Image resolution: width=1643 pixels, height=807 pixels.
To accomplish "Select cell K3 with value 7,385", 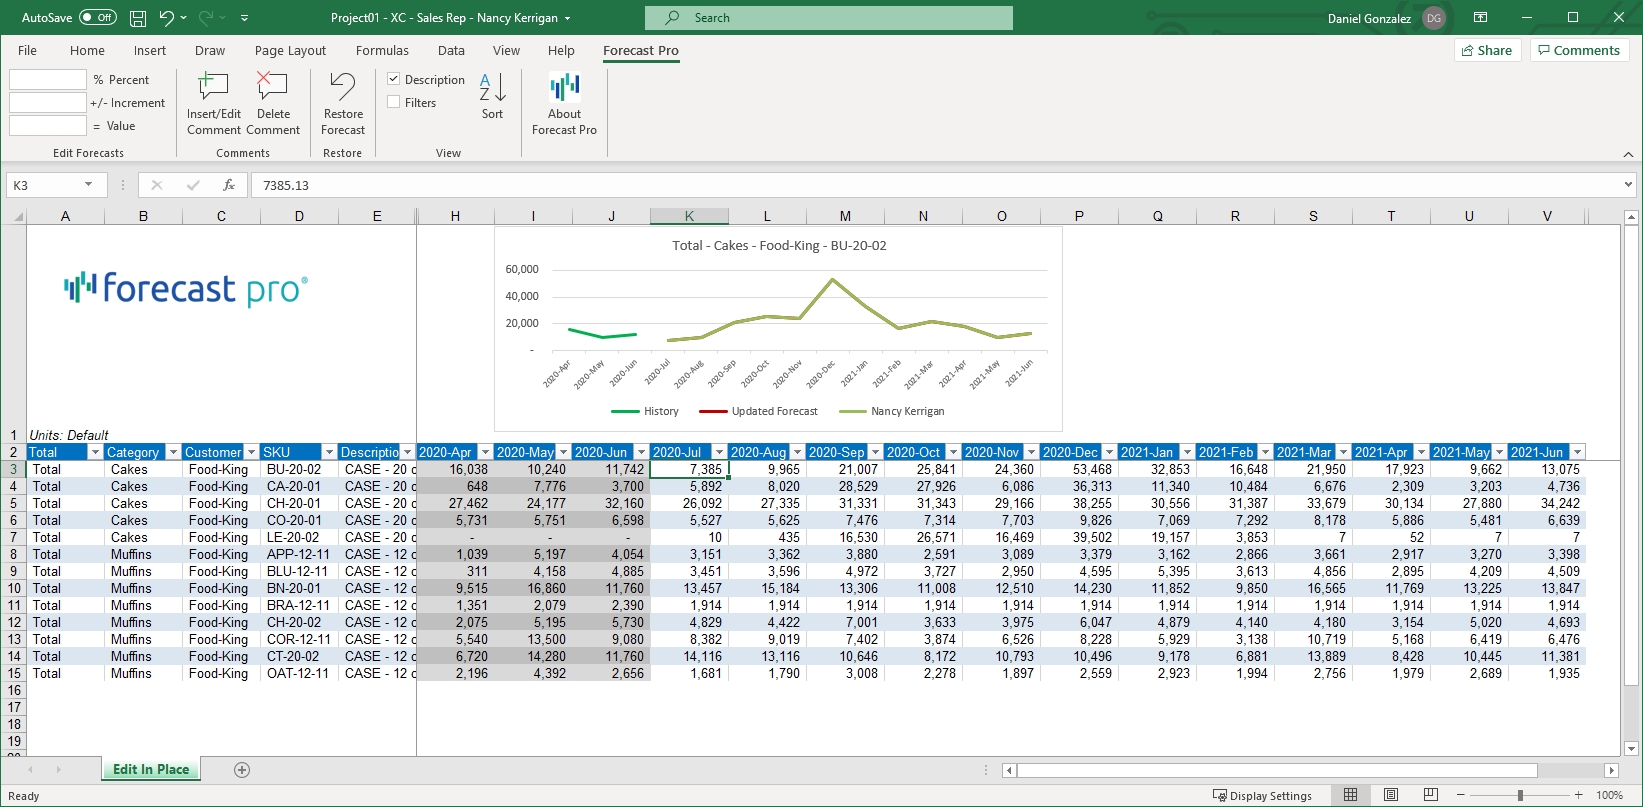I will [689, 469].
